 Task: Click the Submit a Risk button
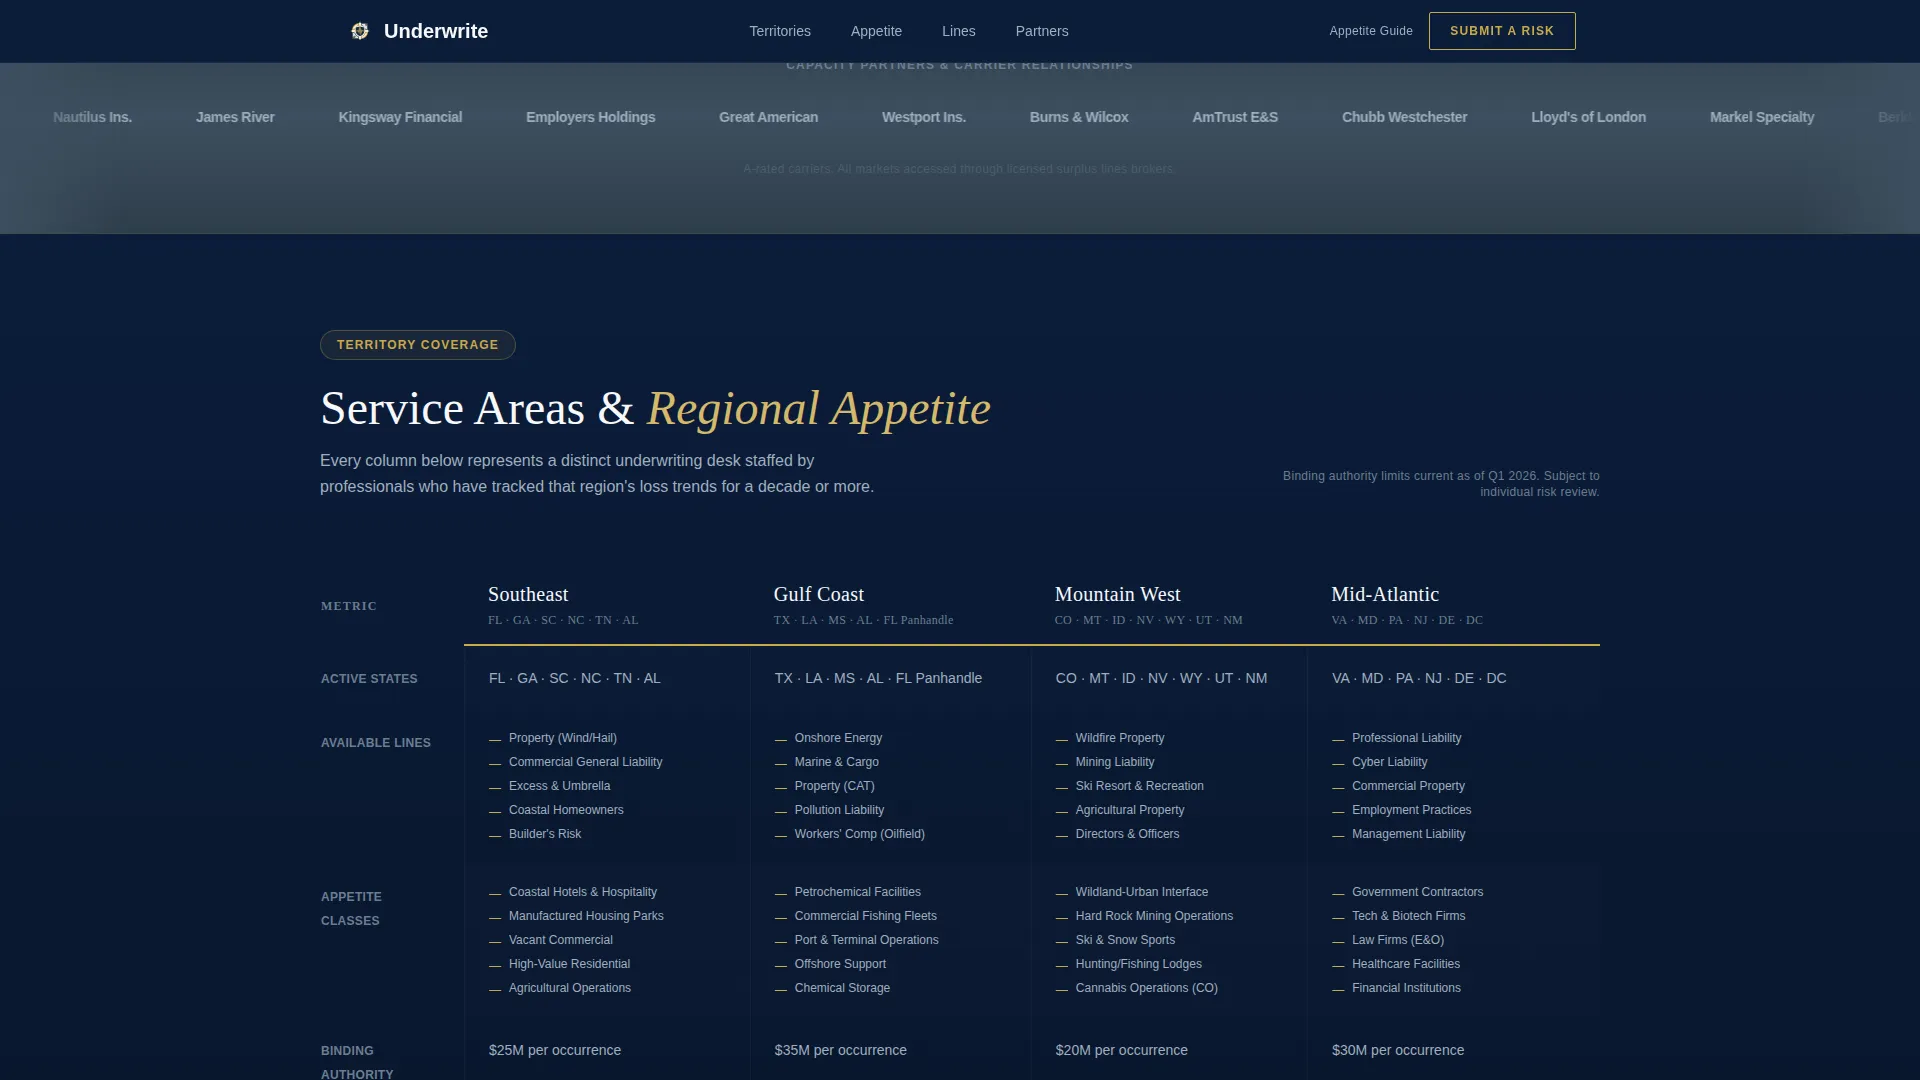pyautogui.click(x=1502, y=31)
